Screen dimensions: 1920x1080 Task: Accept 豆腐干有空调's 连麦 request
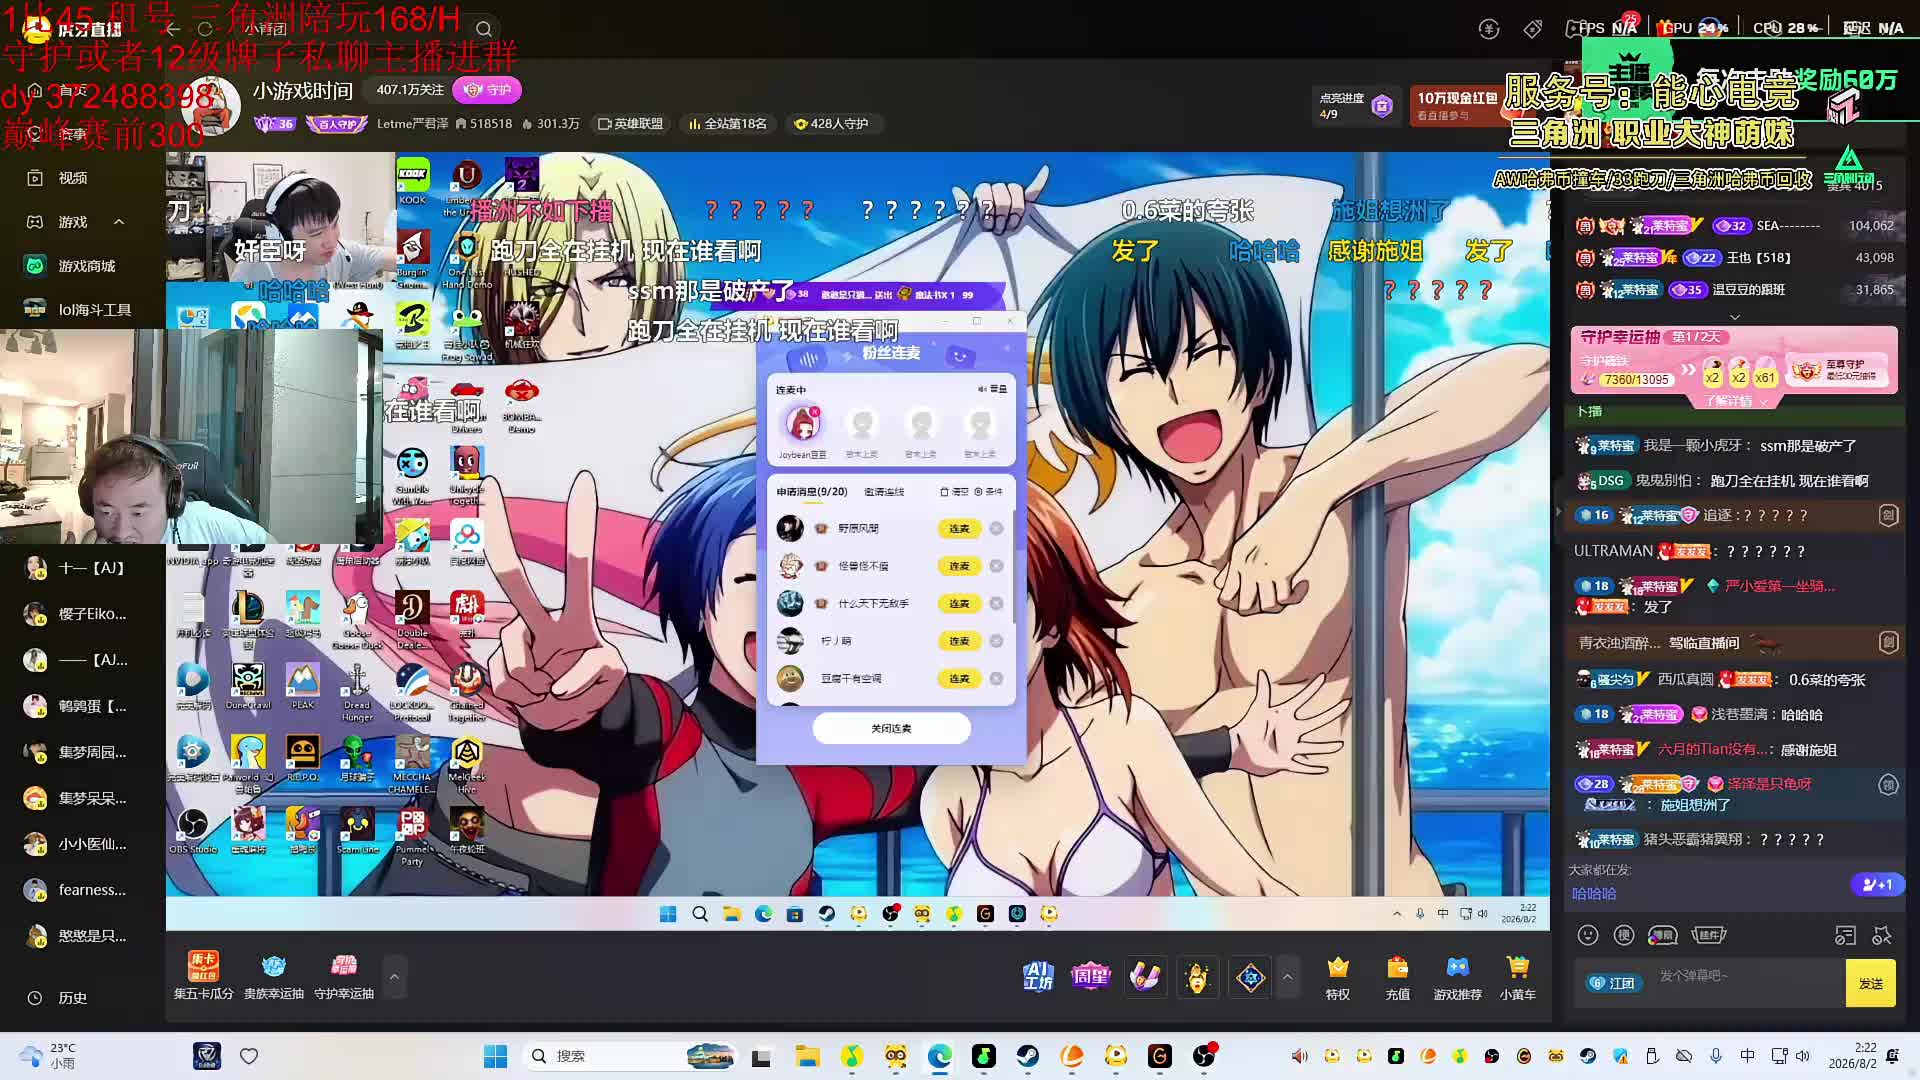pos(959,678)
